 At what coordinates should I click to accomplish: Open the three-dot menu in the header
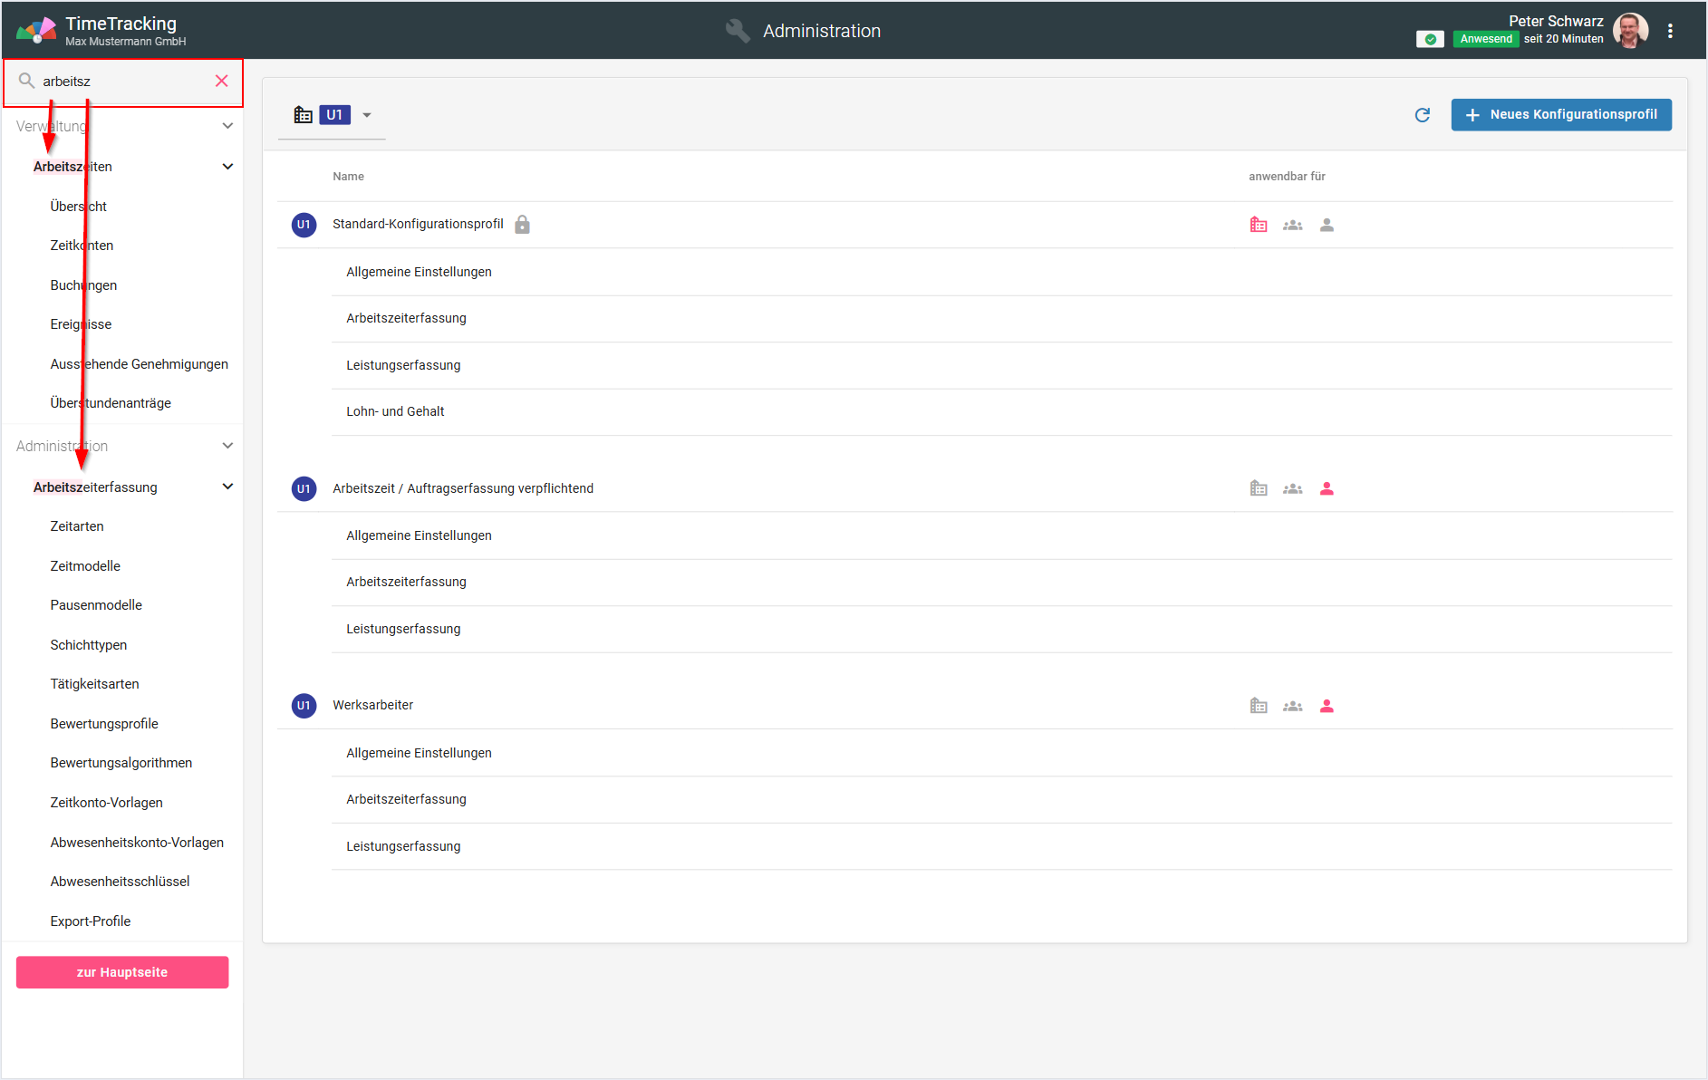[x=1670, y=31]
